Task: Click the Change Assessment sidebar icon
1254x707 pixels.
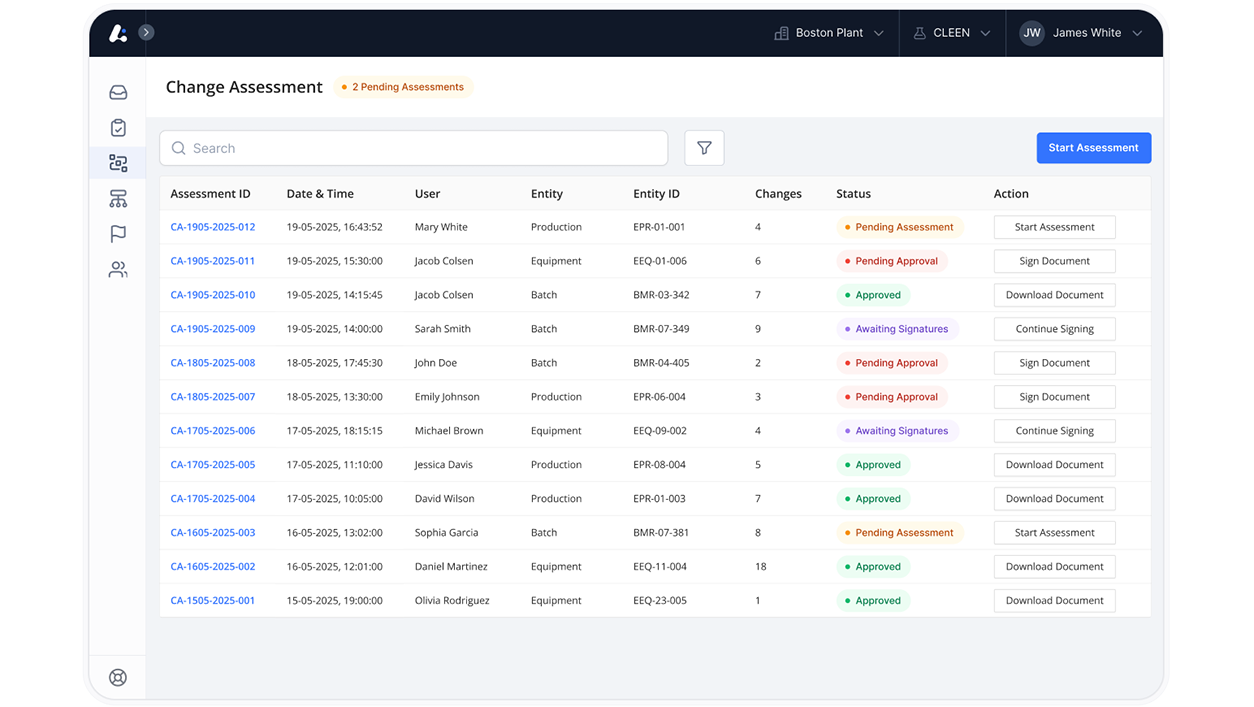Action: click(x=117, y=162)
